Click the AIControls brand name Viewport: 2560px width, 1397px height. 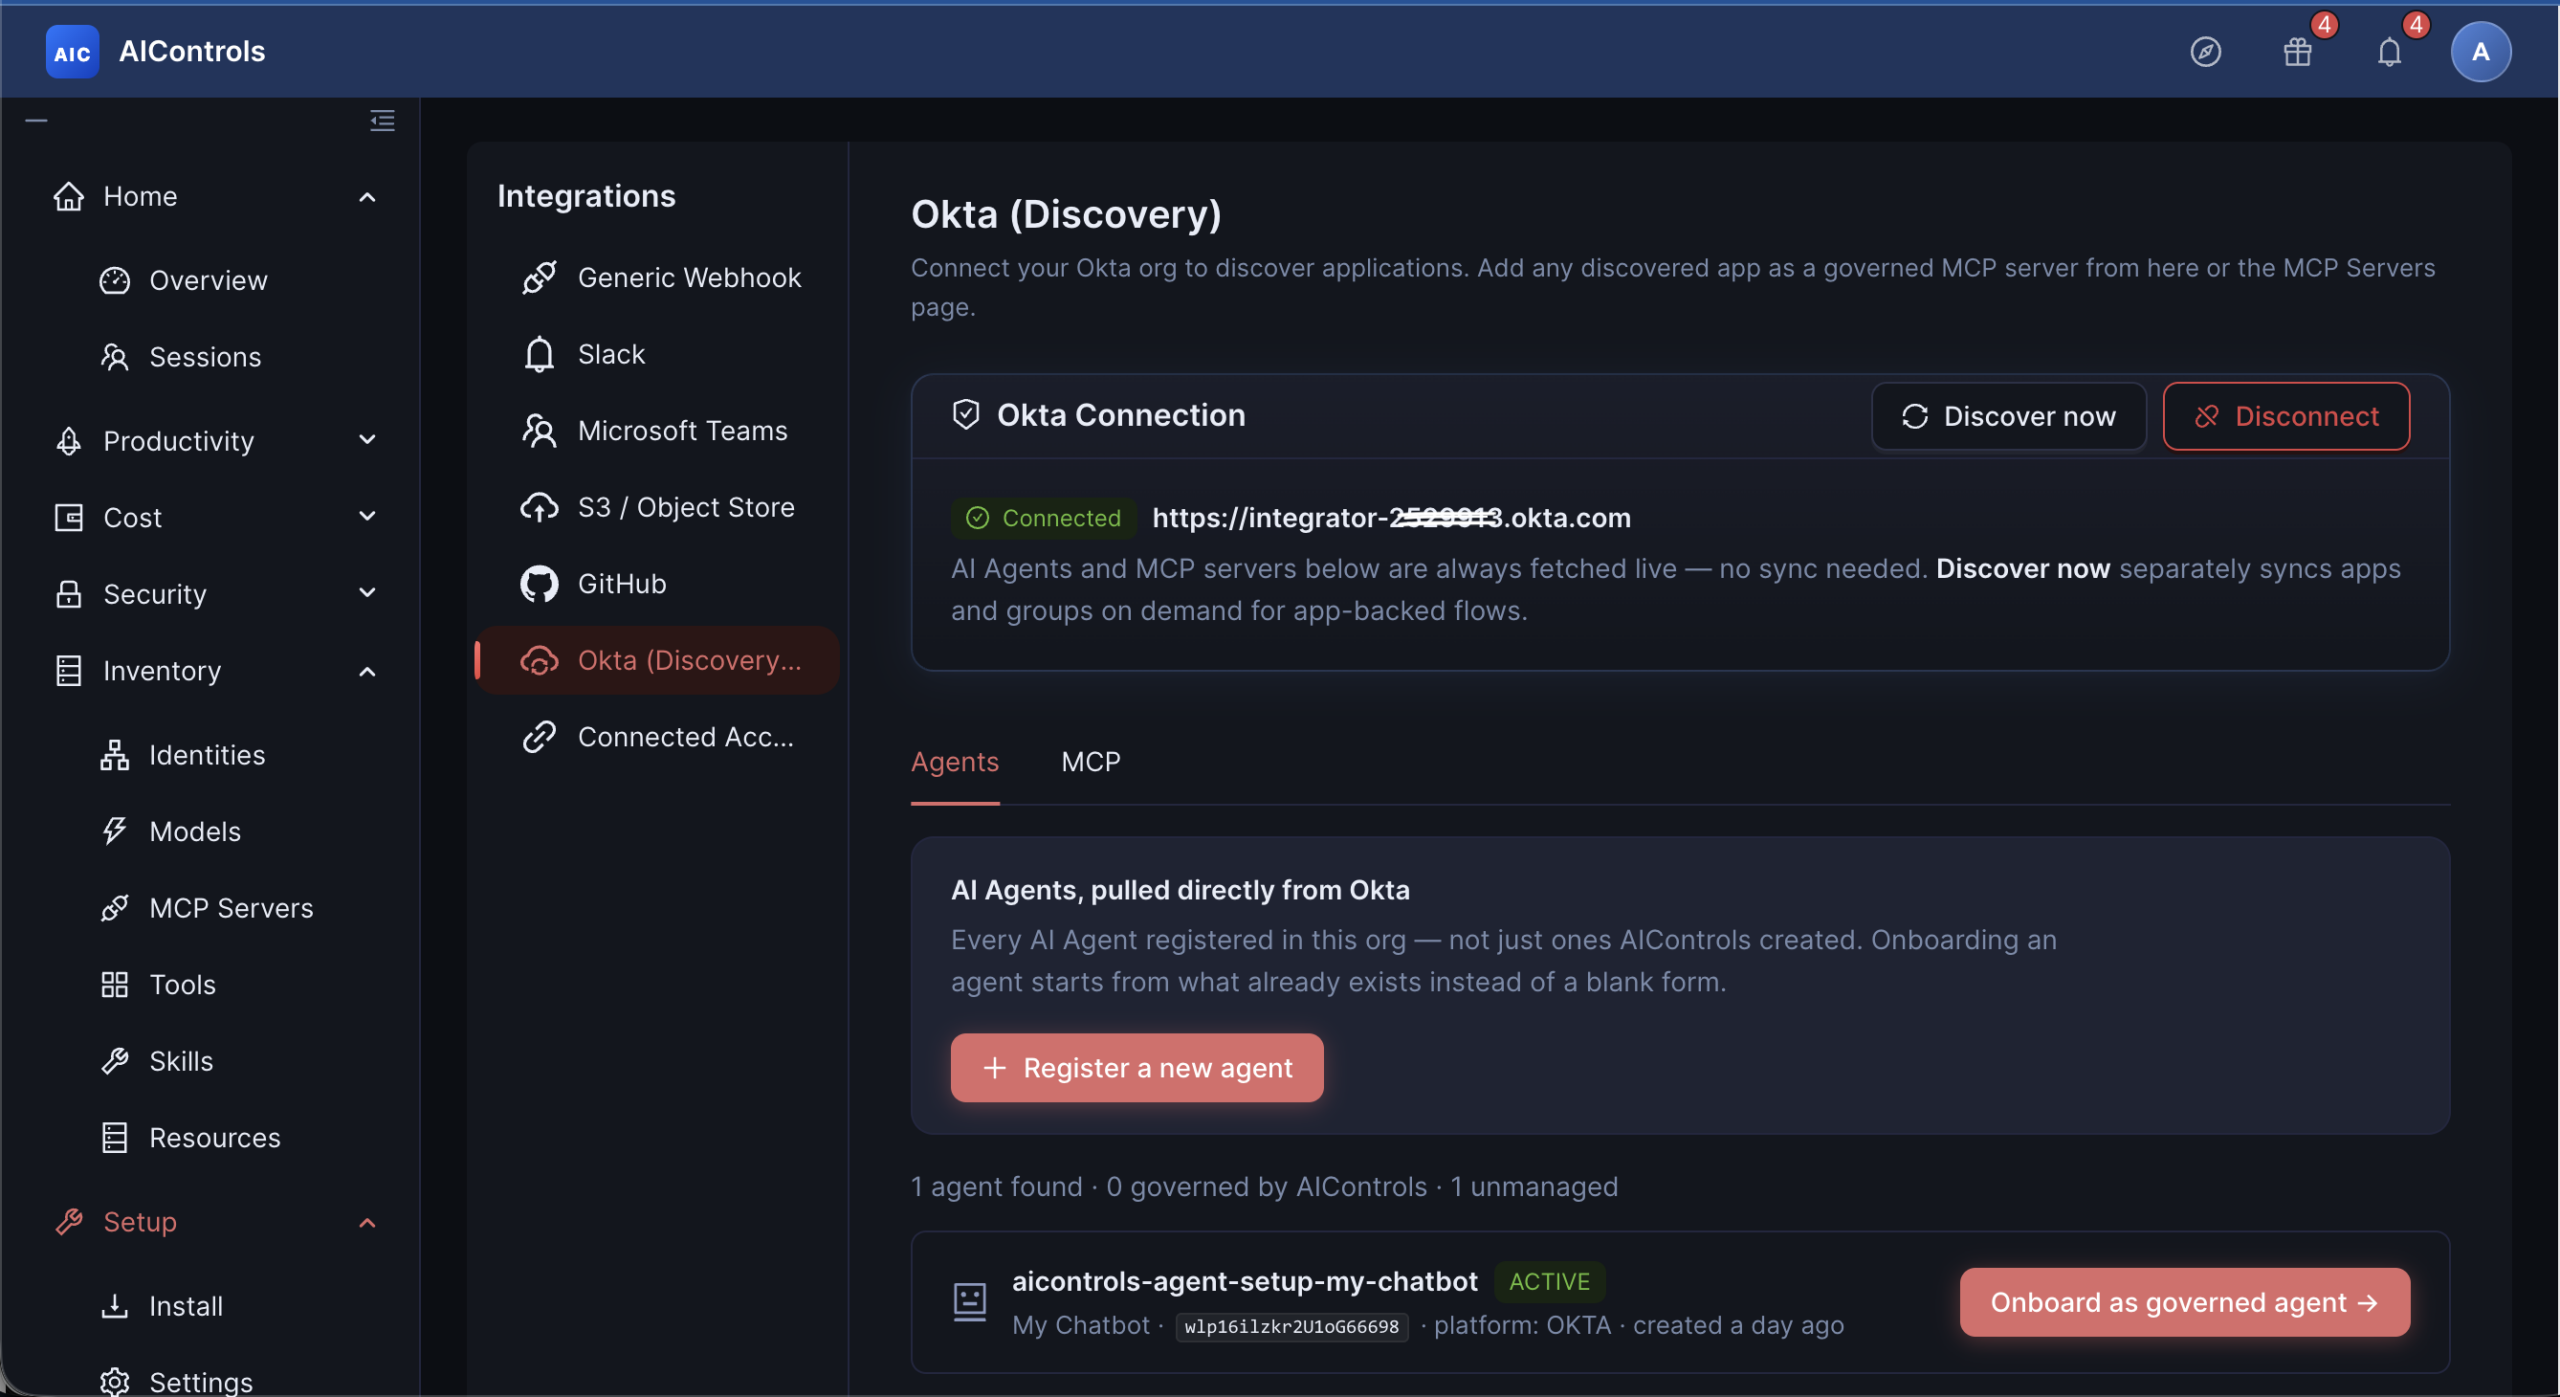point(192,52)
